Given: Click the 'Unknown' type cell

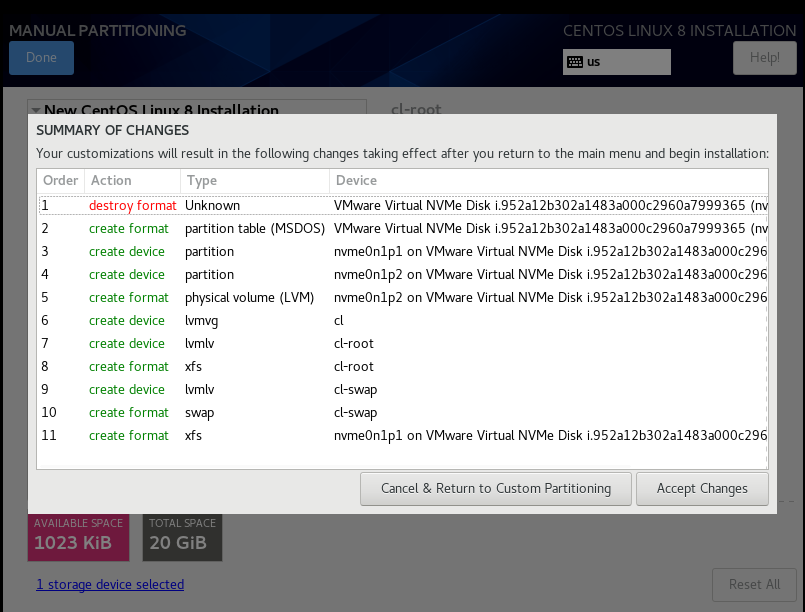Looking at the screenshot, I should (x=213, y=205).
